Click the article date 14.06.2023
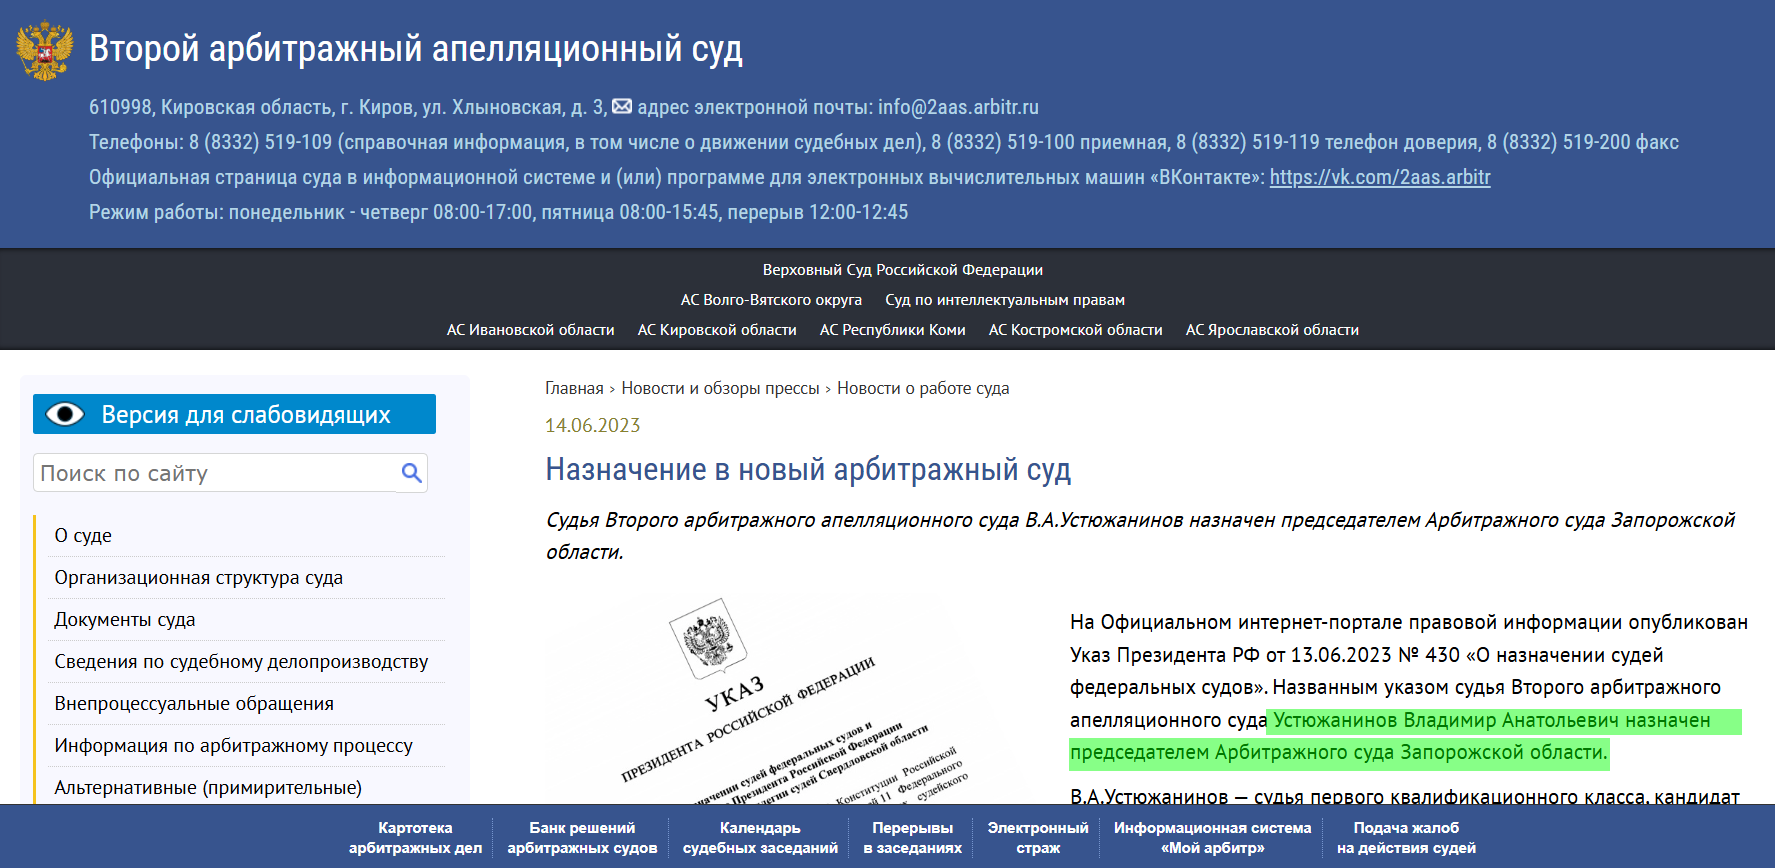This screenshot has width=1775, height=868. (592, 425)
